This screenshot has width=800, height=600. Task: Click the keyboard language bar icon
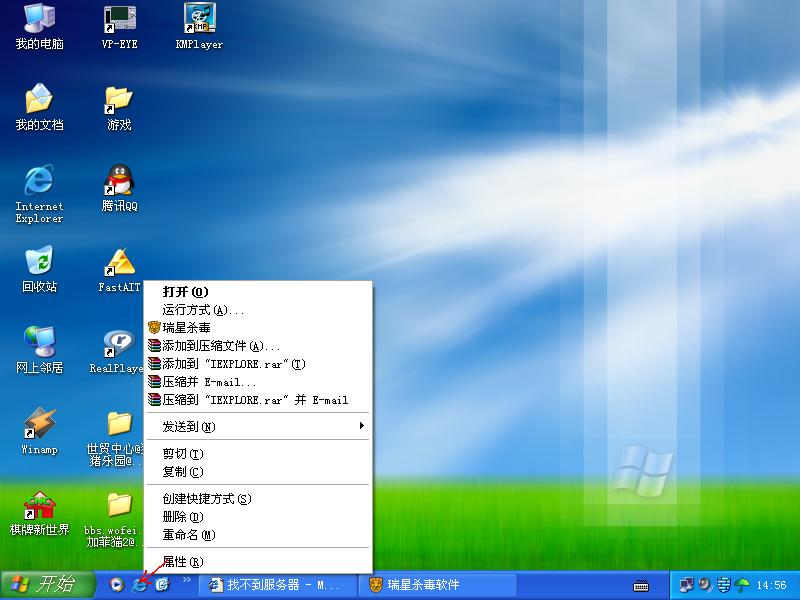(641, 585)
